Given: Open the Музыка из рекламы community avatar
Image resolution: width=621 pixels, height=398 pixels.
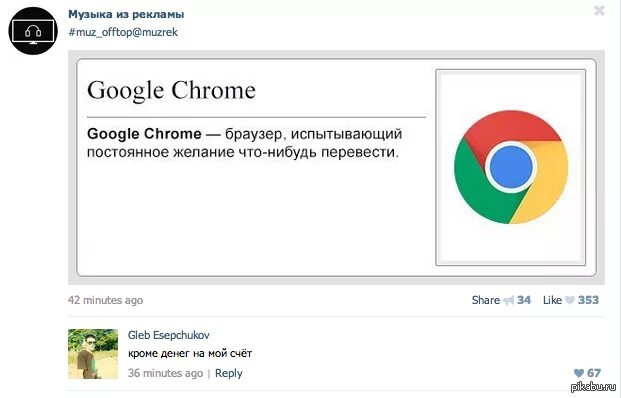Looking at the screenshot, I should pyautogui.click(x=33, y=30).
